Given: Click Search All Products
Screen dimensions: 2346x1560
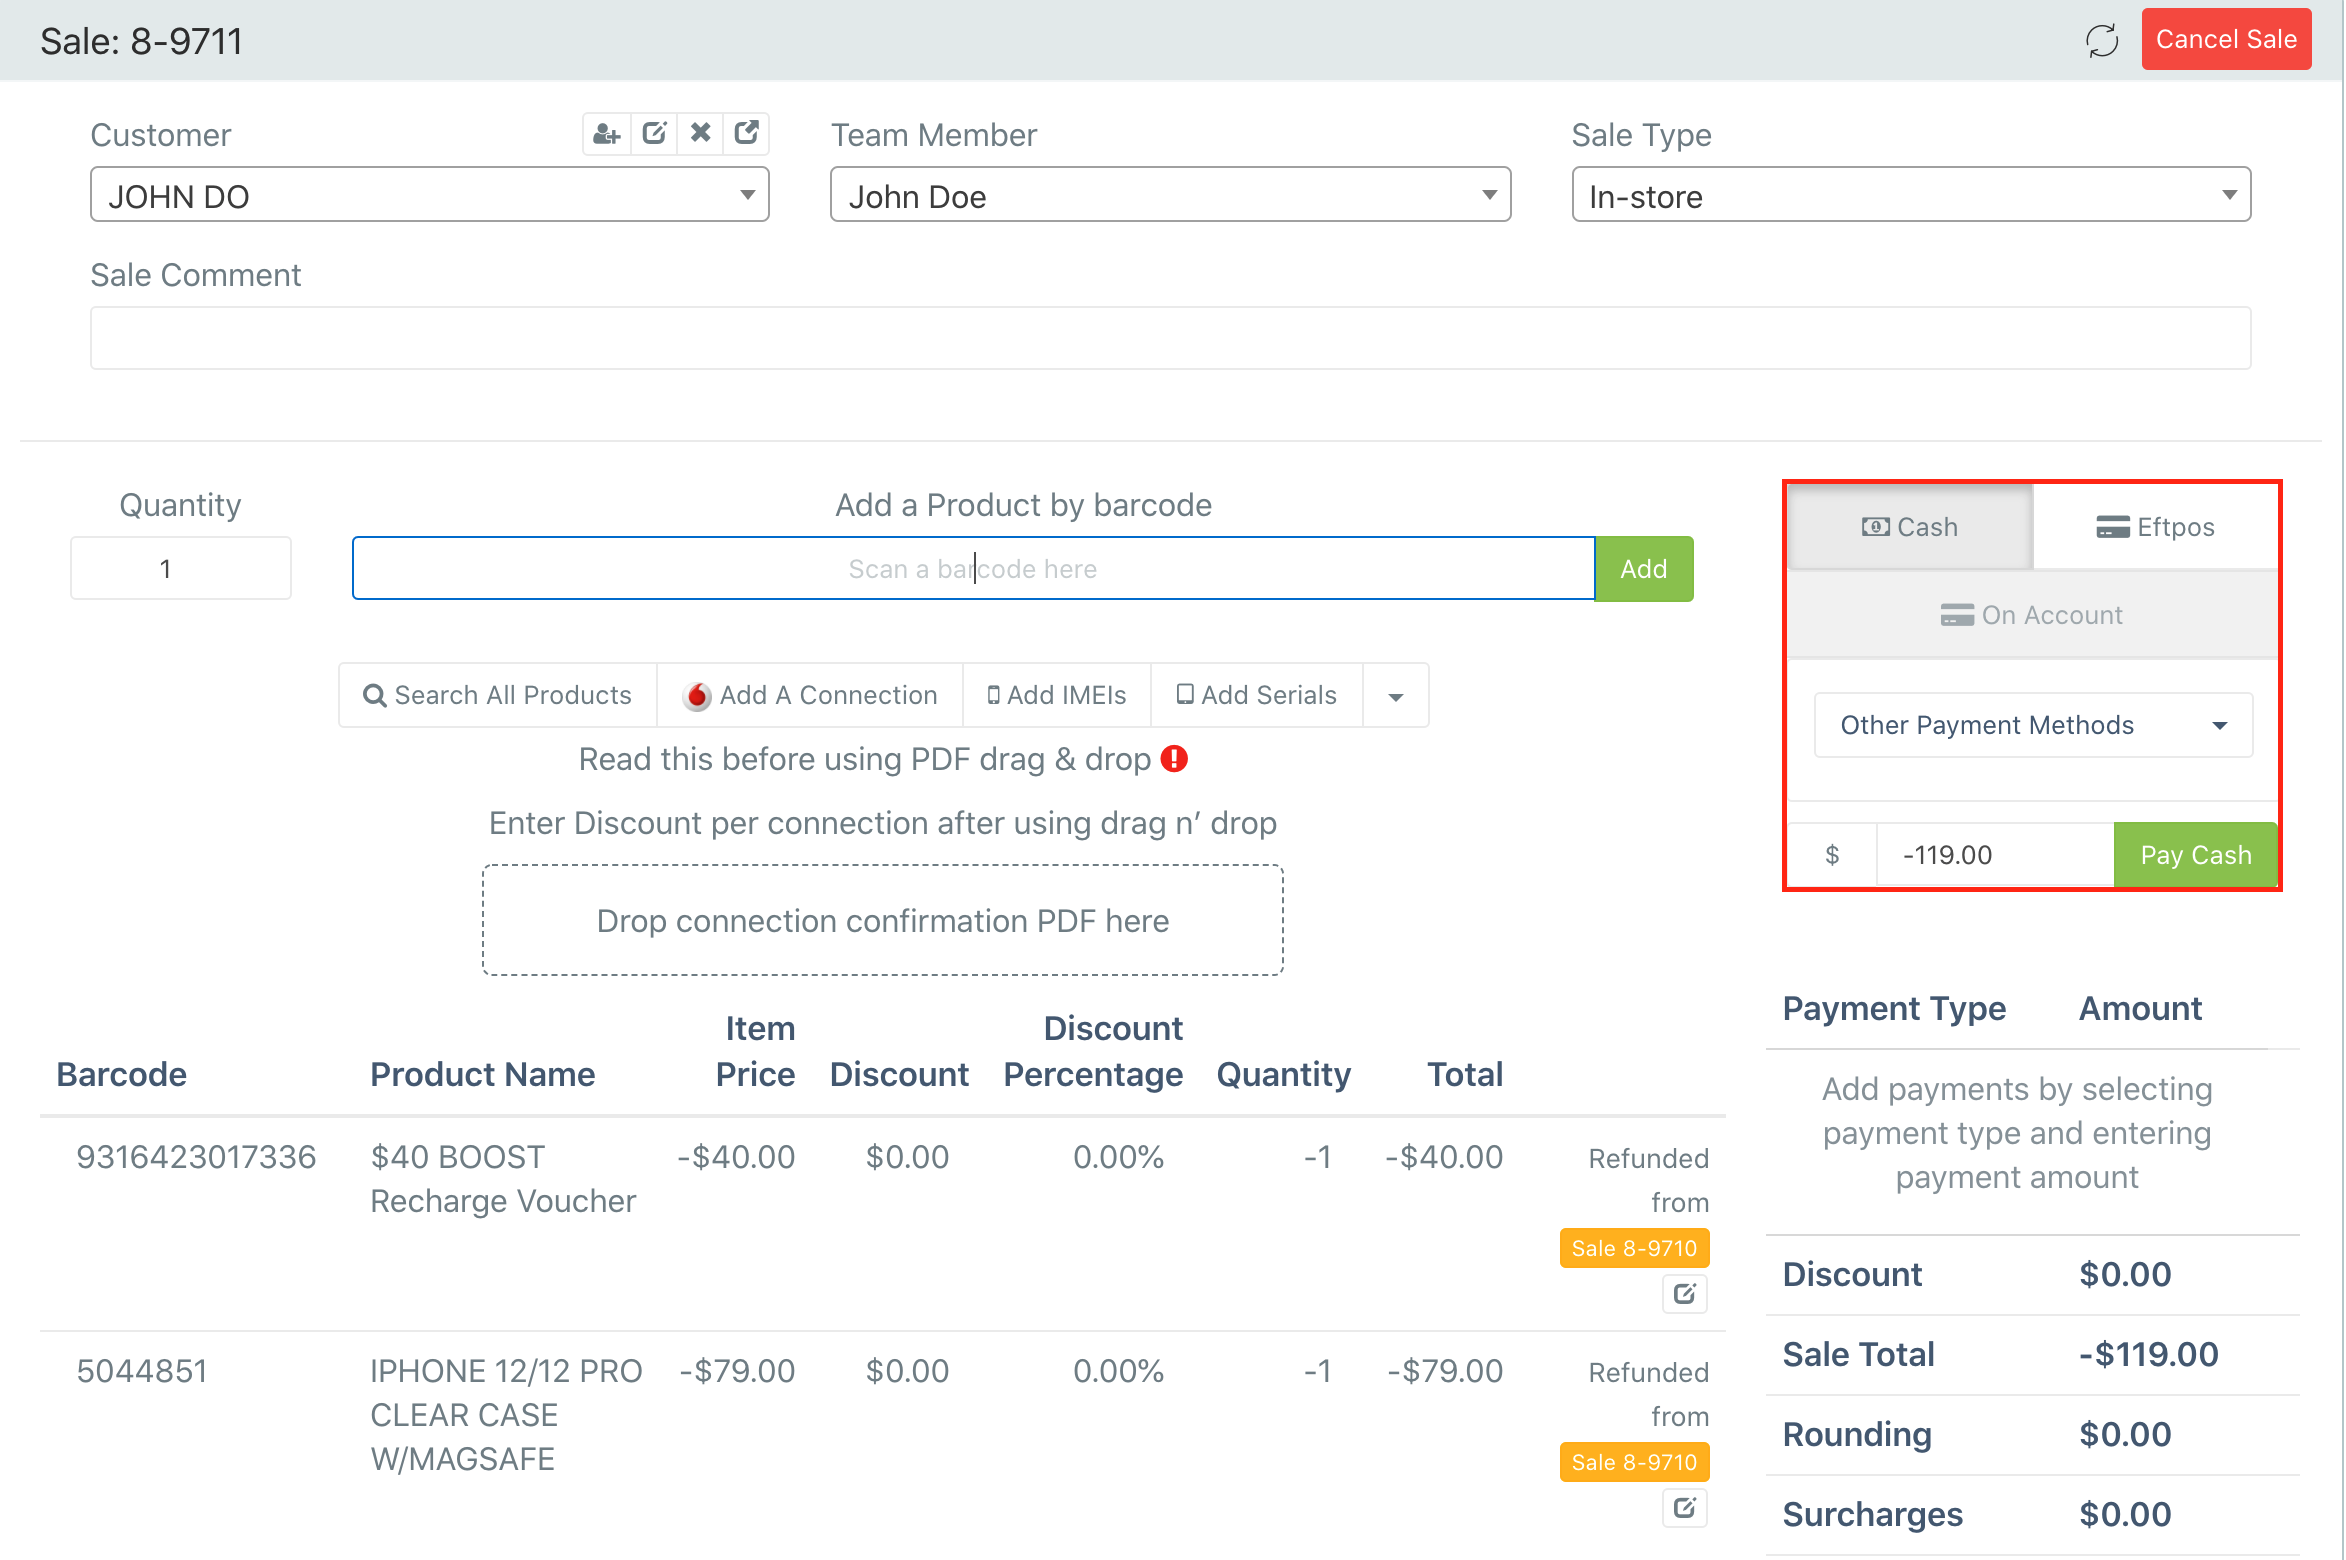Looking at the screenshot, I should [x=498, y=696].
